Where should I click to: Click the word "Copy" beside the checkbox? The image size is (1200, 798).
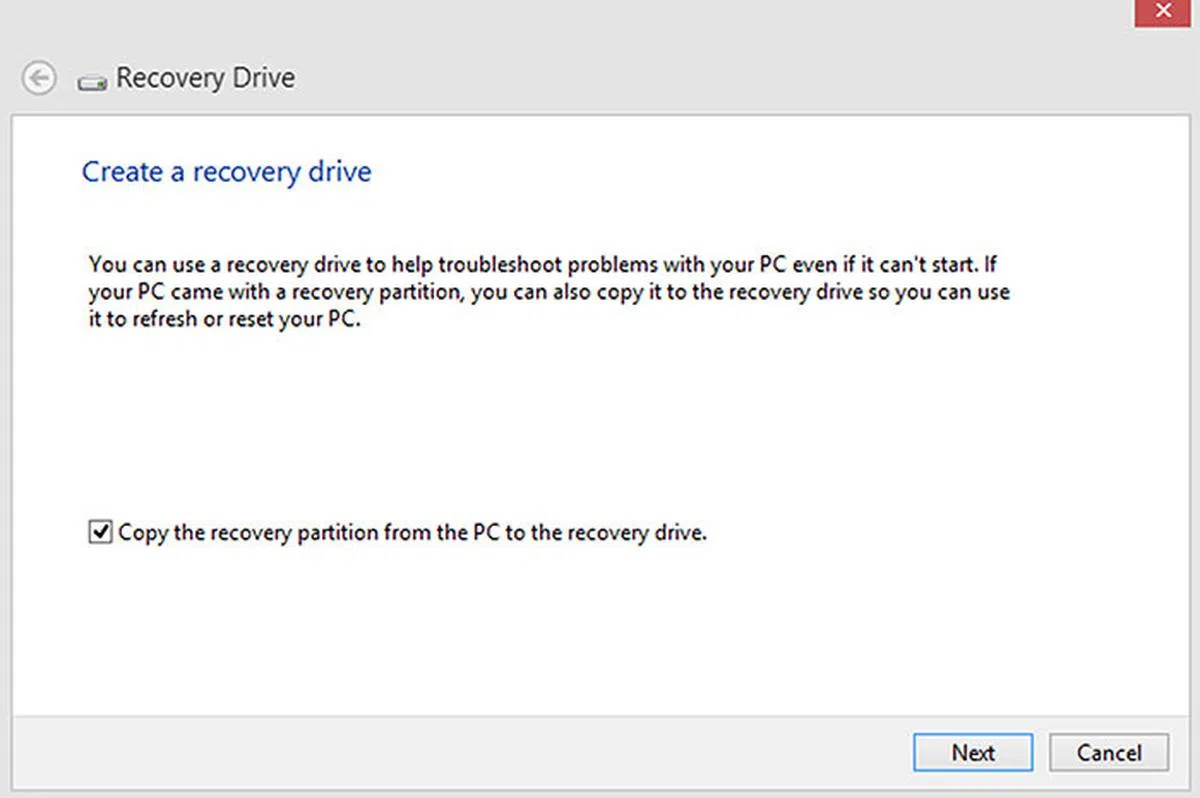coord(143,533)
